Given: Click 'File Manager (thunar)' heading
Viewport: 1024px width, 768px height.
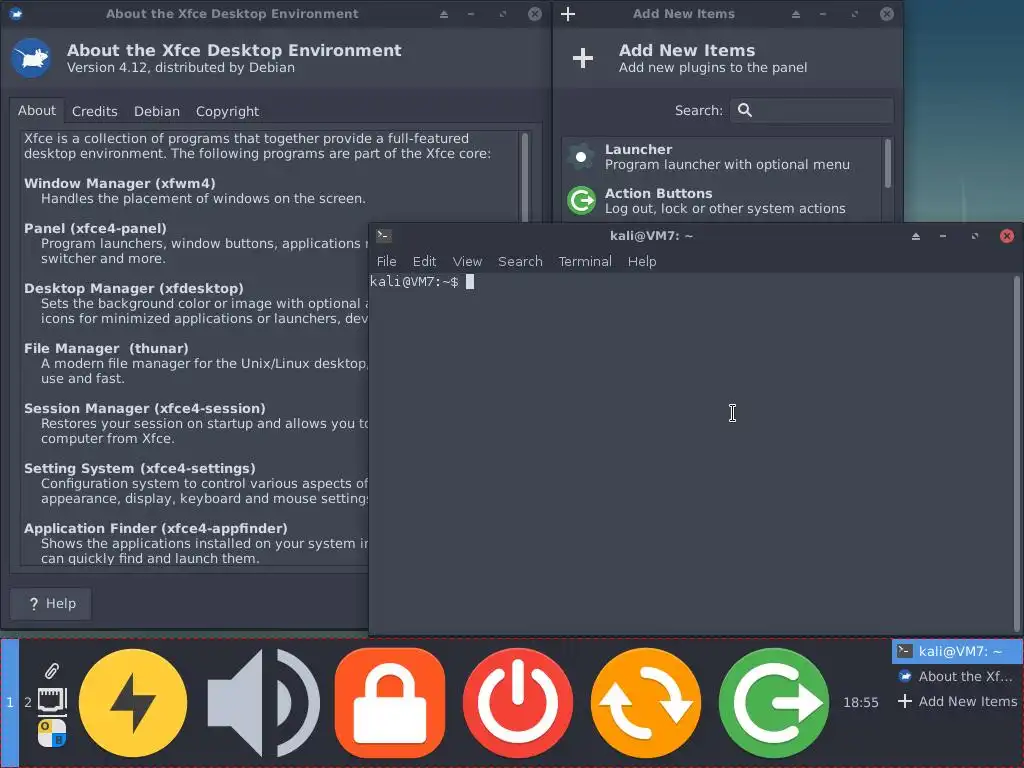Looking at the screenshot, I should [106, 349].
